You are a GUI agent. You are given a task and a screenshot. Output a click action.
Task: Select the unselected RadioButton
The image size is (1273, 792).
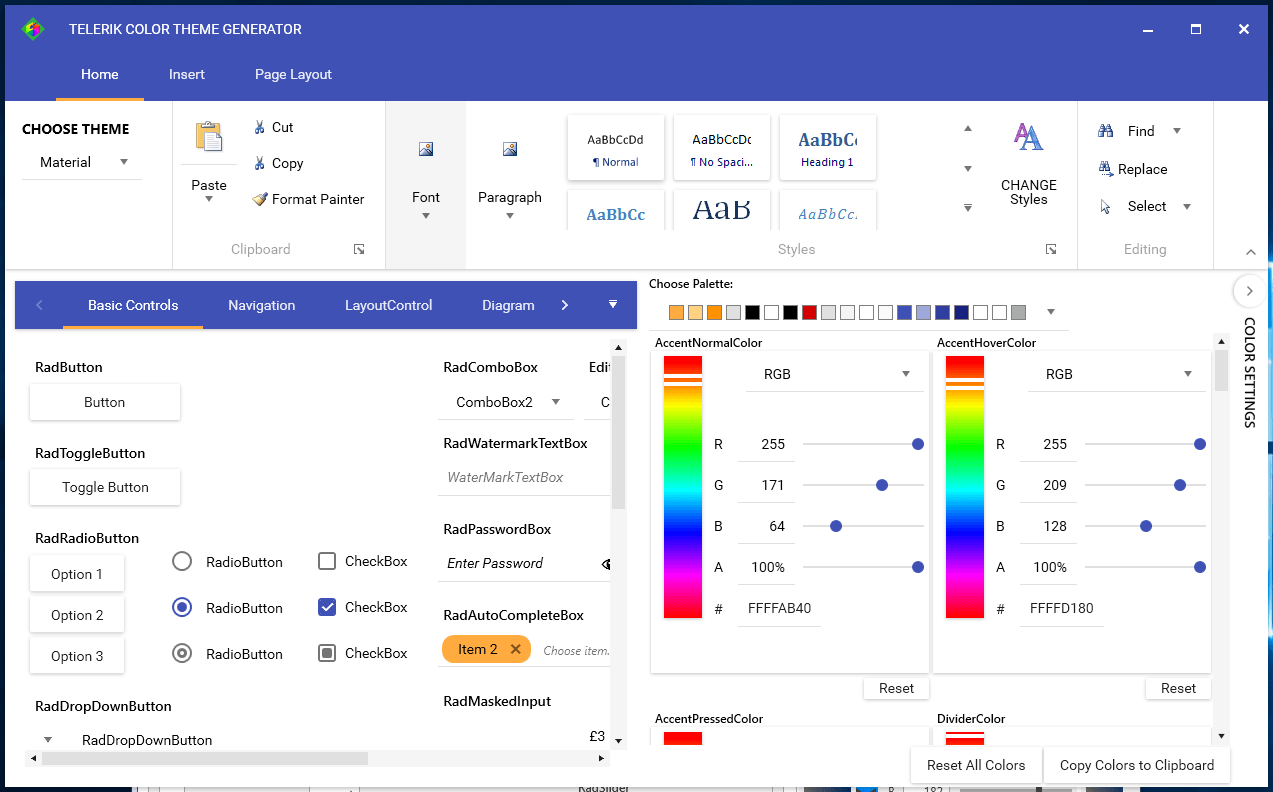(182, 561)
